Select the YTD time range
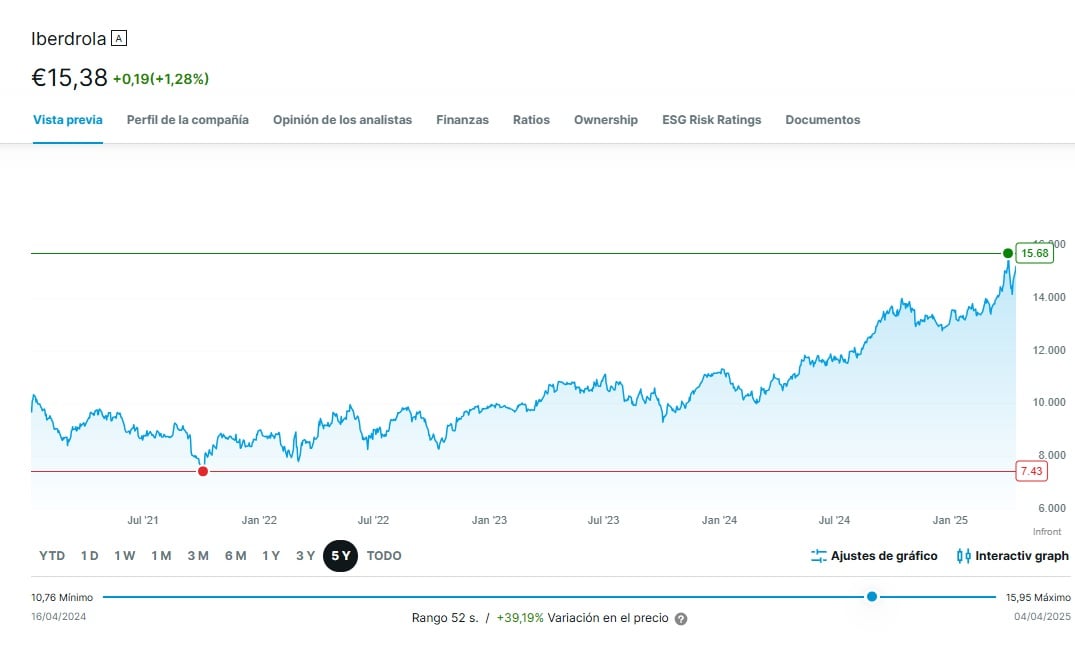 tap(52, 556)
